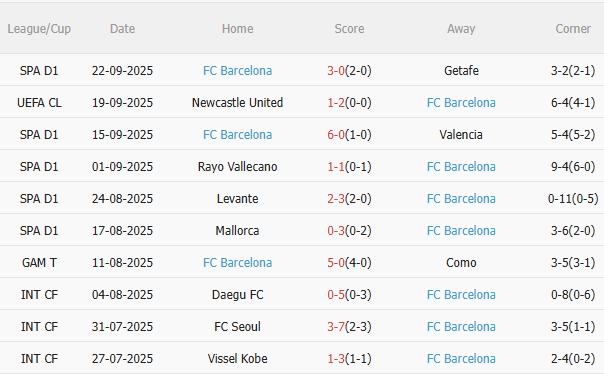The image size is (604, 384).
Task: Click UEFA CL league label
Action: [39, 102]
